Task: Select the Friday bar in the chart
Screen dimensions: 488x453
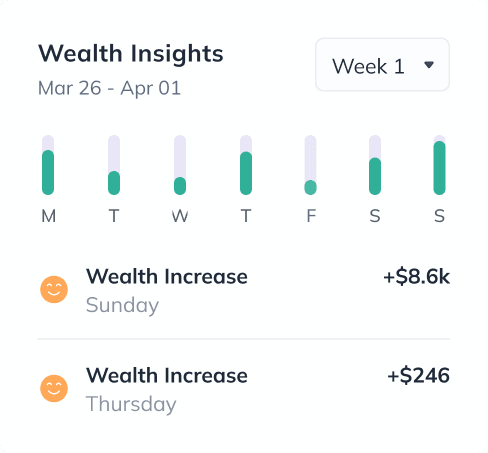Action: tap(310, 165)
